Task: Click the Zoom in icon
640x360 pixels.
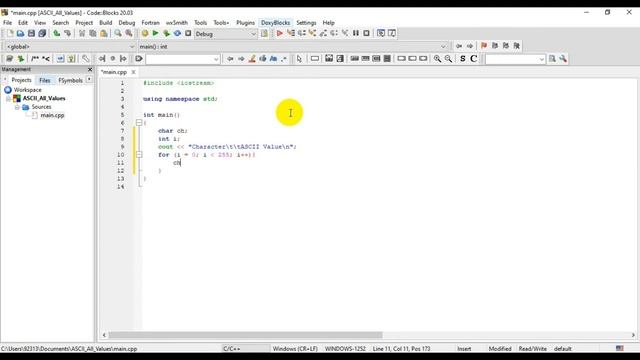Action: click(437, 59)
